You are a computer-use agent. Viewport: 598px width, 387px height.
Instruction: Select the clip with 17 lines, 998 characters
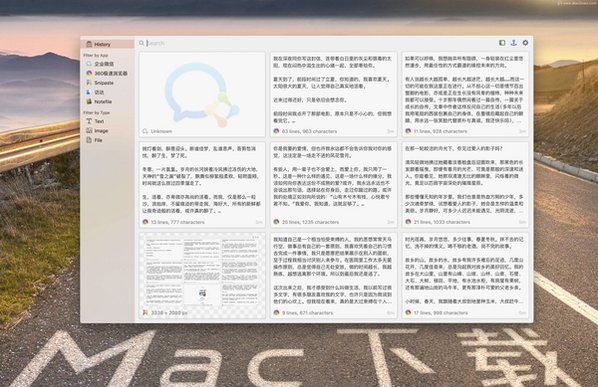click(465, 276)
